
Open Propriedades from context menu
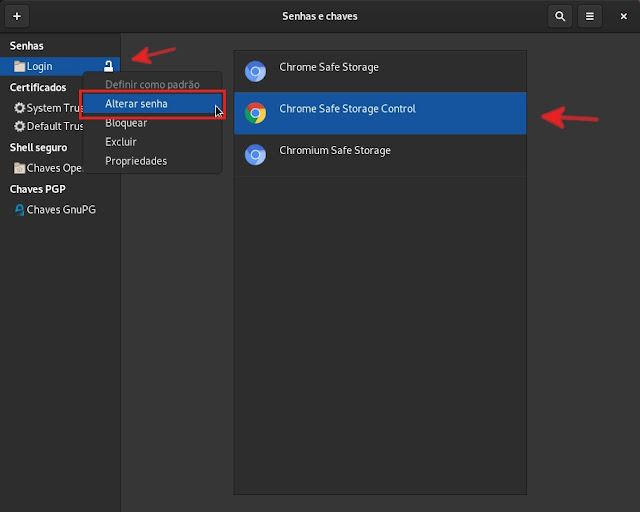[153, 161]
